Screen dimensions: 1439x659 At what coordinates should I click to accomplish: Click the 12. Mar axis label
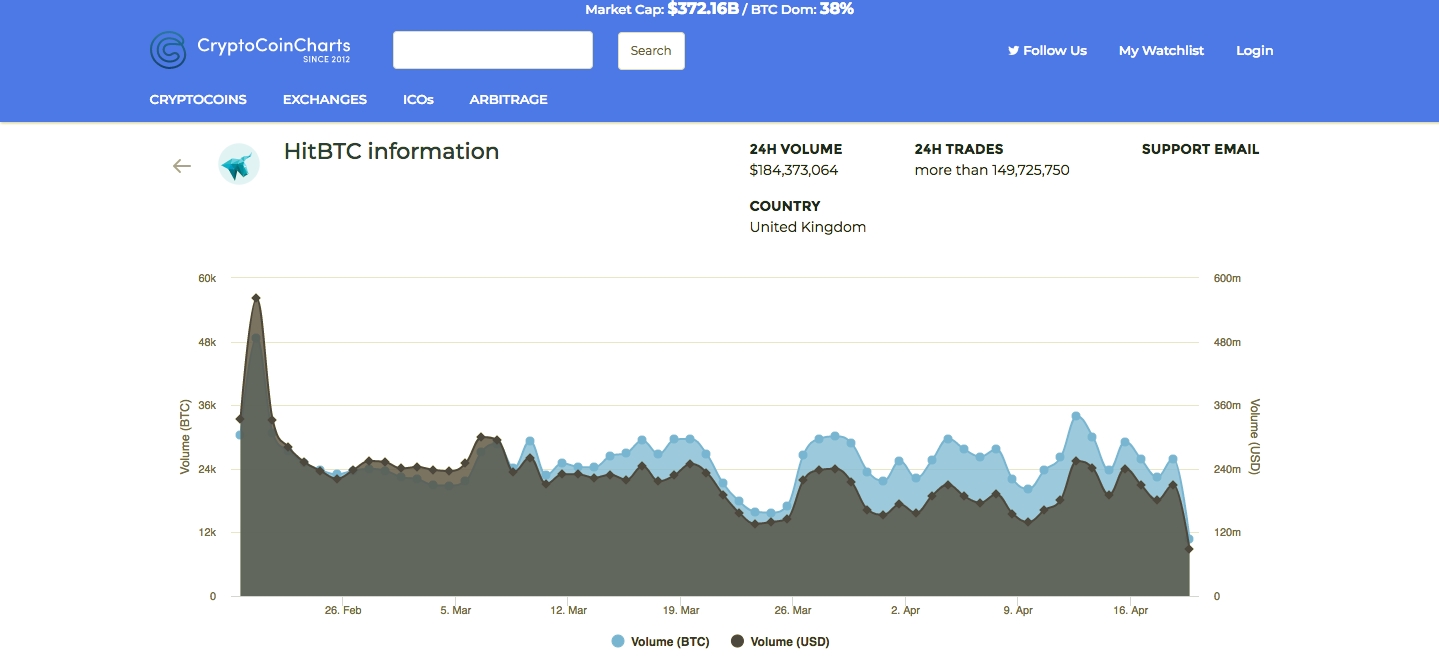569,610
